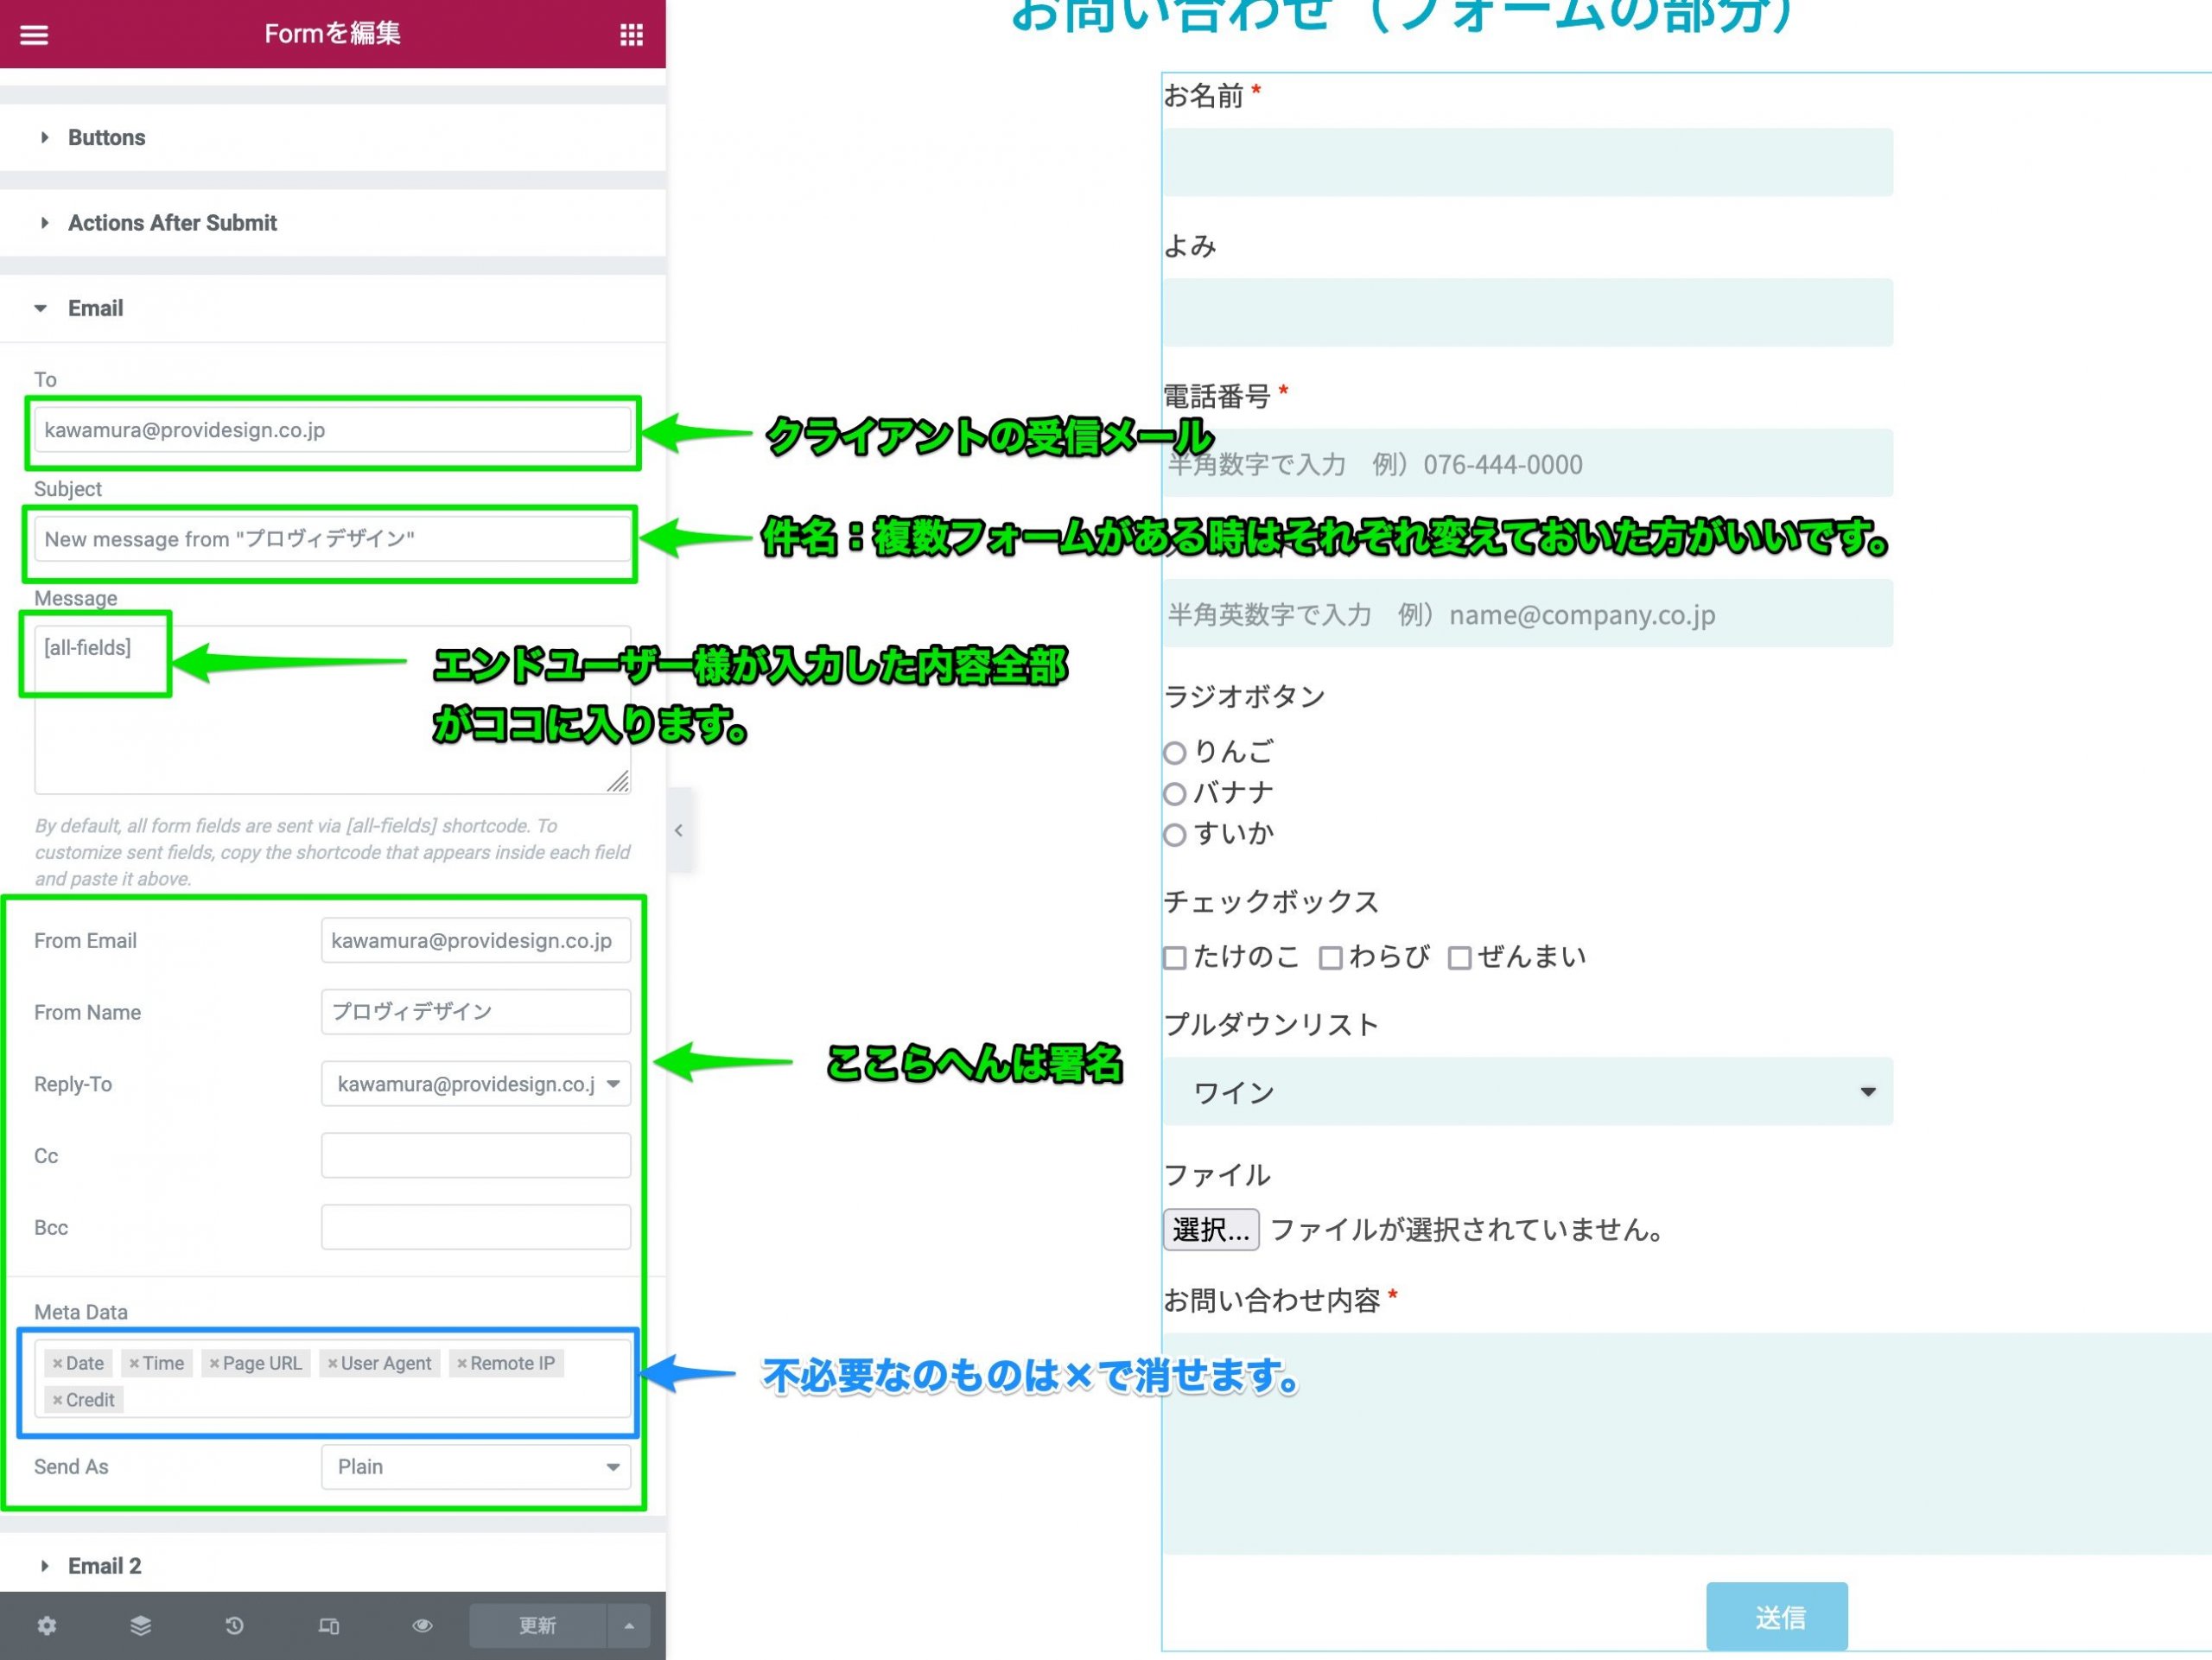The width and height of the screenshot is (2212, 1660).
Task: Open the Elementor hamburger menu
Action: tap(34, 35)
